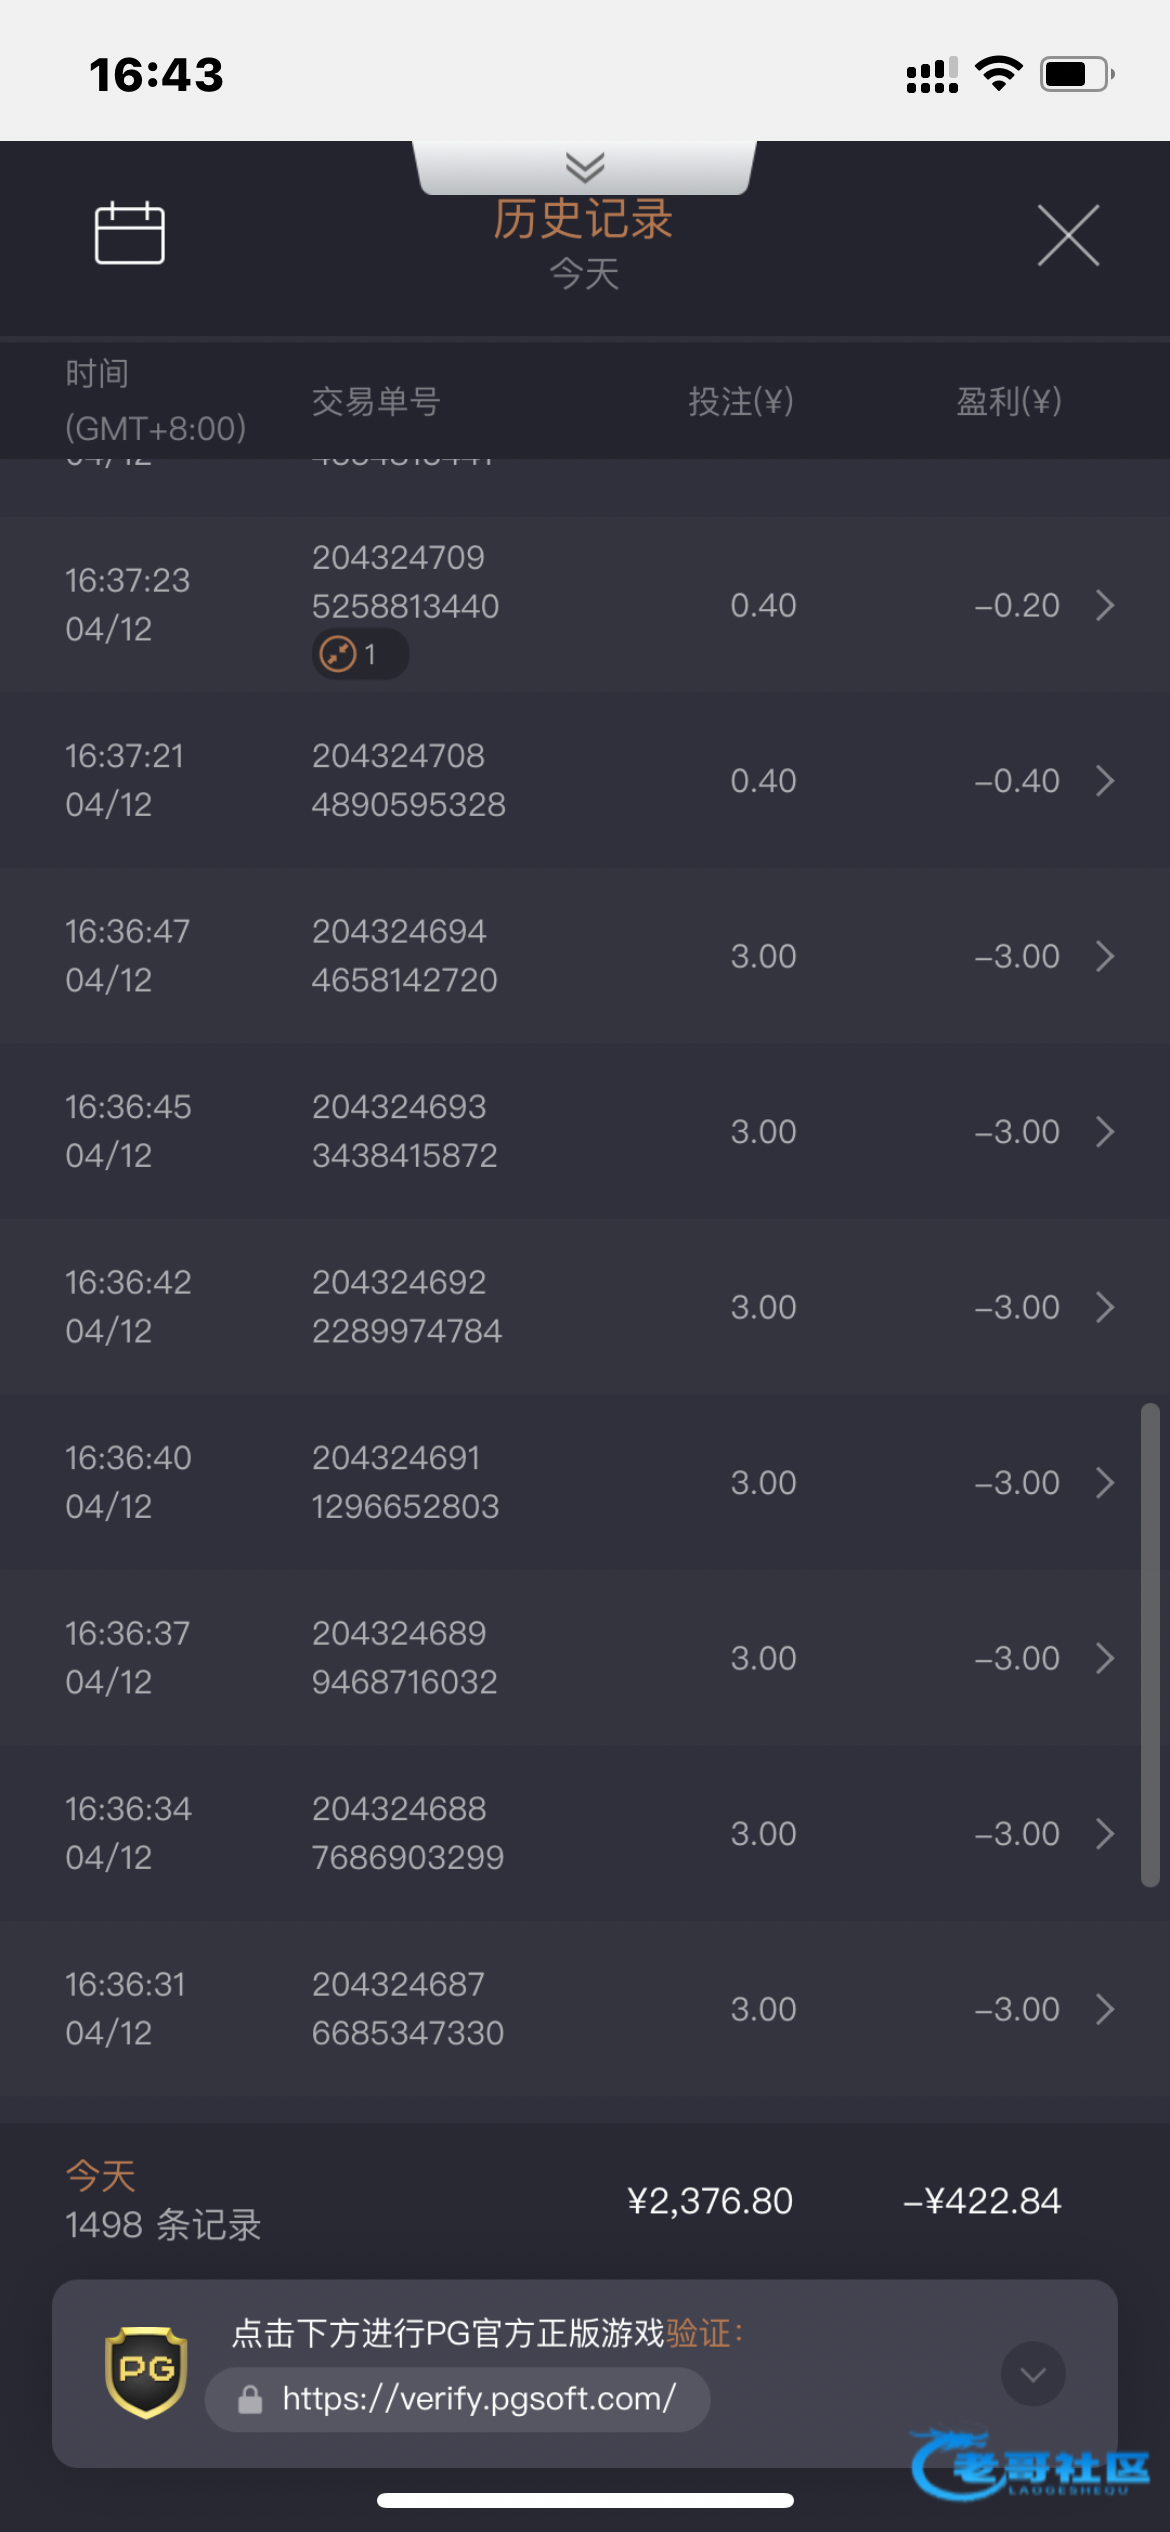Image resolution: width=1170 pixels, height=2532 pixels.
Task: Expand details for the 16:37:21 record
Action: tap(1104, 781)
